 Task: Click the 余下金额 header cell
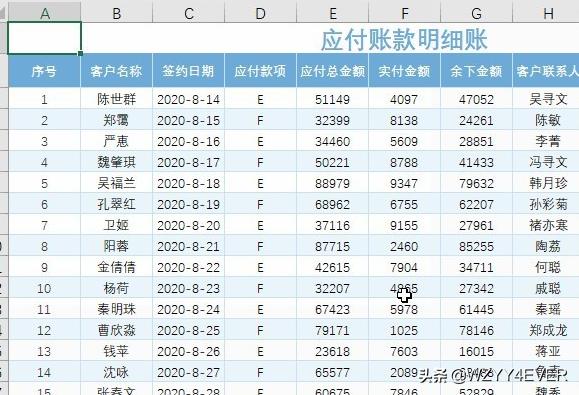click(x=476, y=71)
